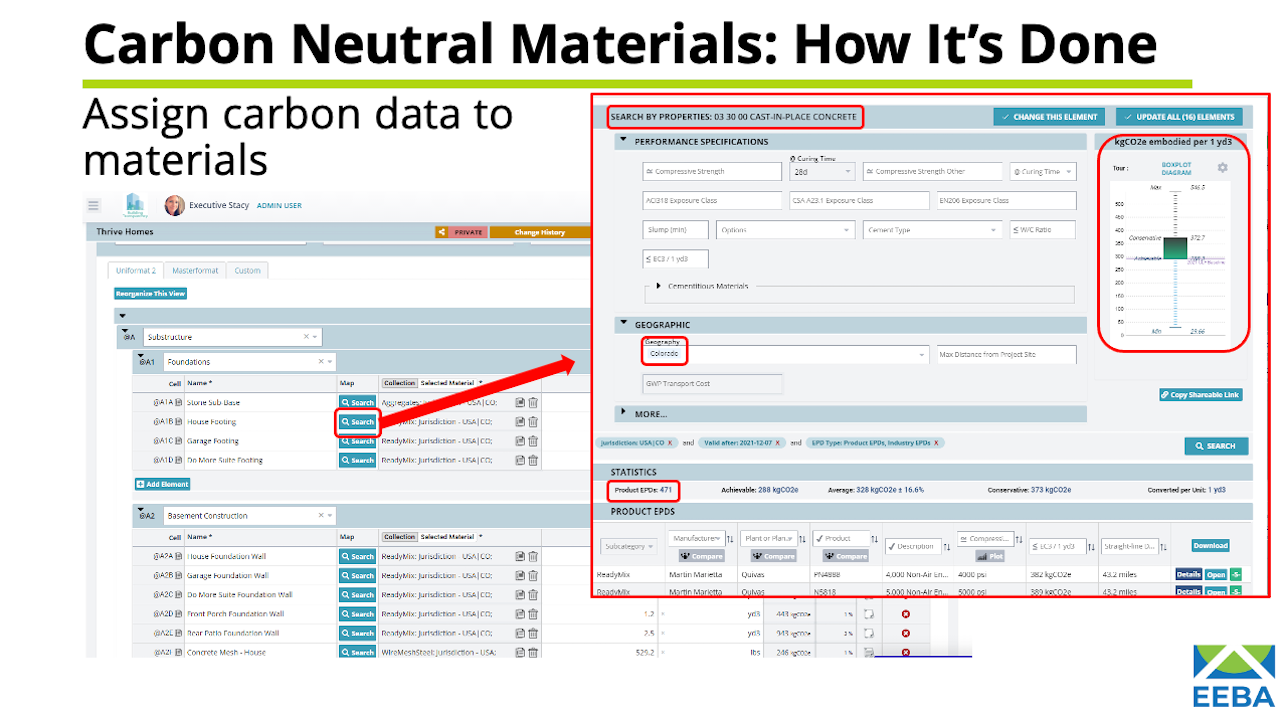Switch to the Masterformat tab

(195, 270)
